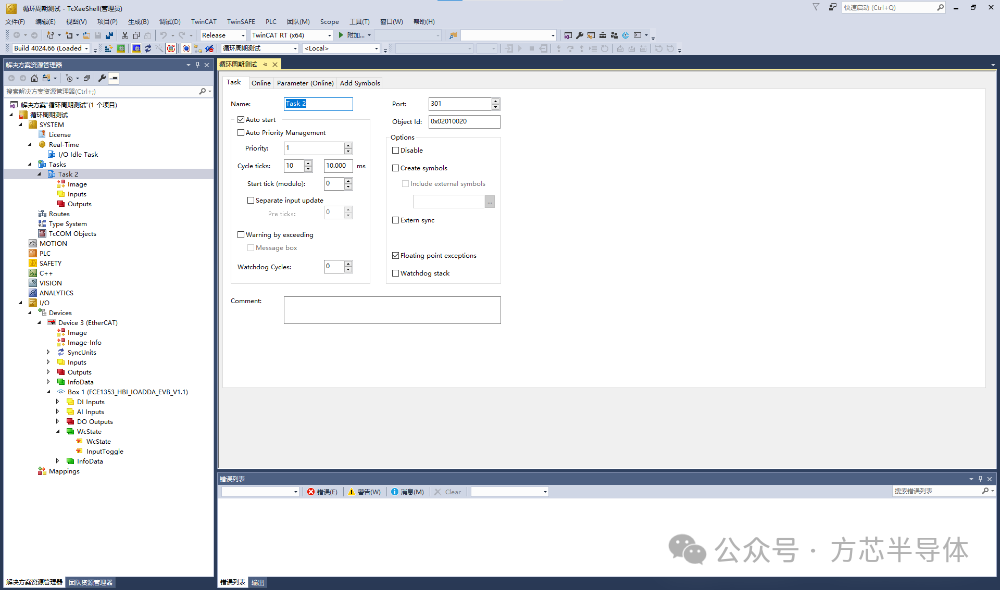The width and height of the screenshot is (1000, 590).
Task: Click the messages filter button in error list
Action: 408,492
